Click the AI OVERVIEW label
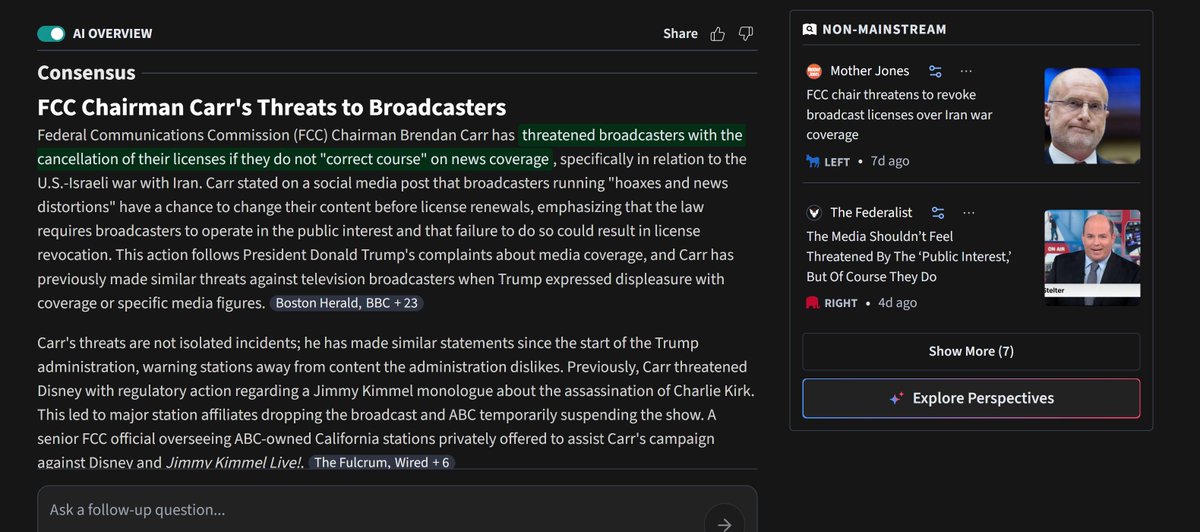Image resolution: width=1200 pixels, height=532 pixels. 113,33
